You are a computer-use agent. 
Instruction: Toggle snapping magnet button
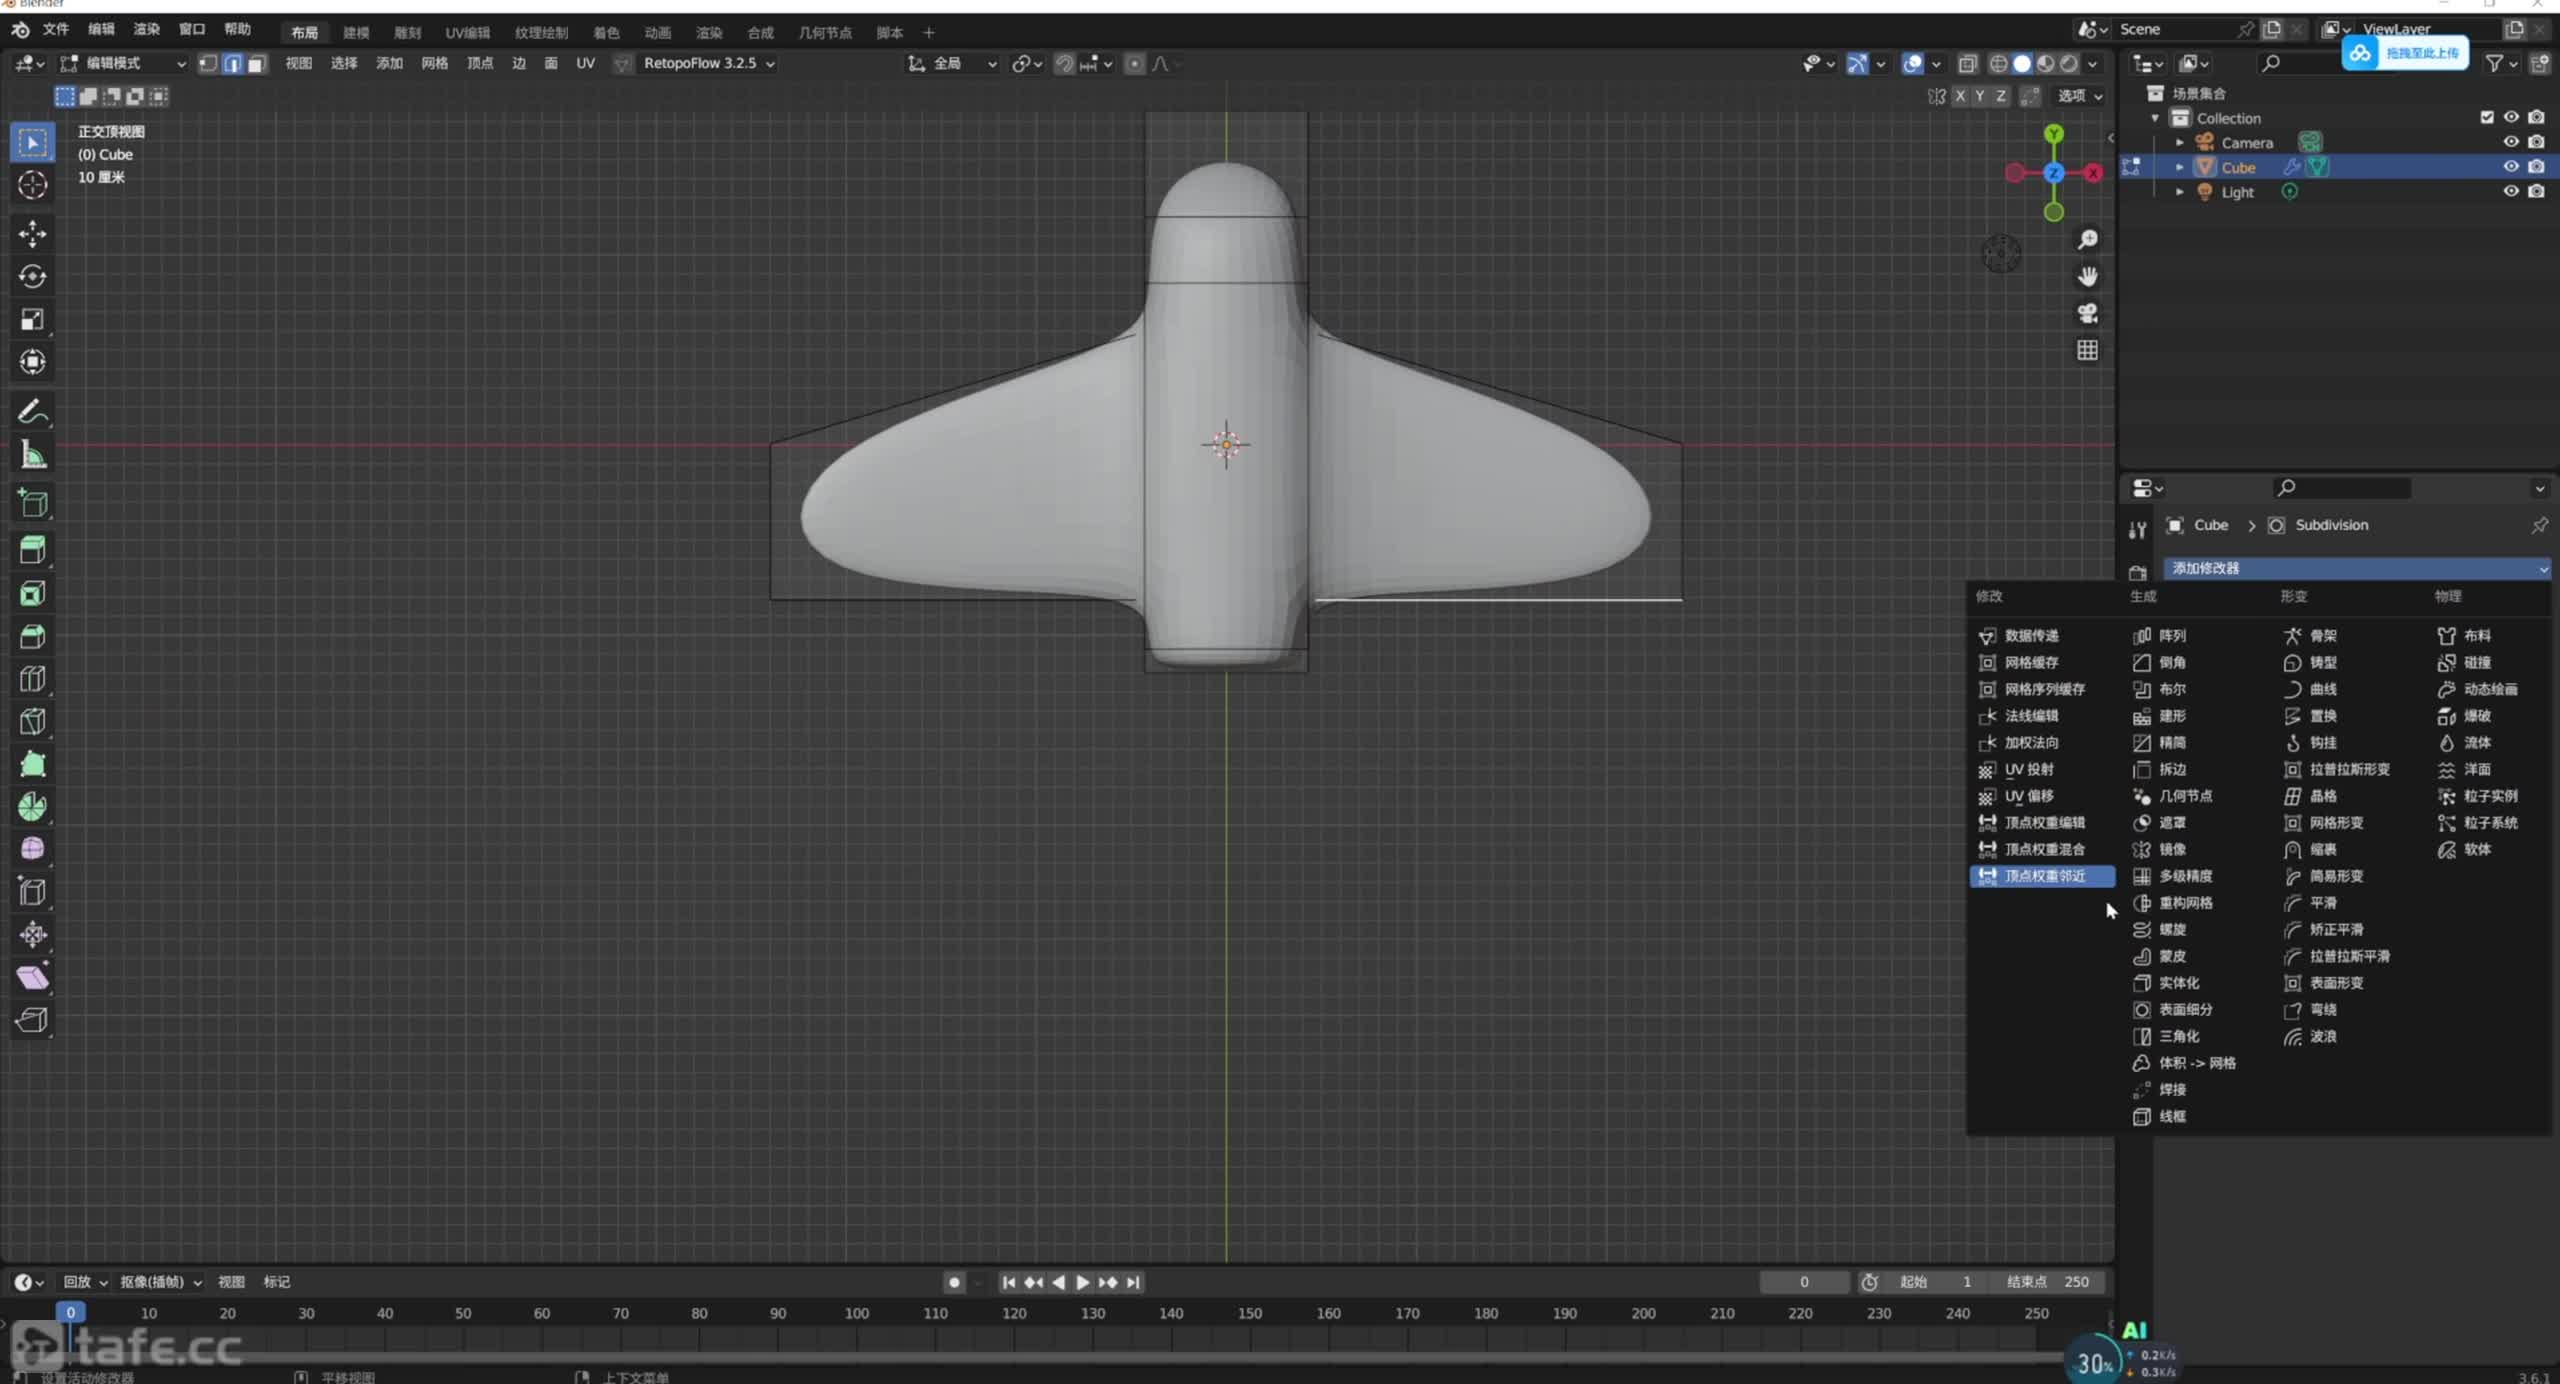coord(1065,64)
